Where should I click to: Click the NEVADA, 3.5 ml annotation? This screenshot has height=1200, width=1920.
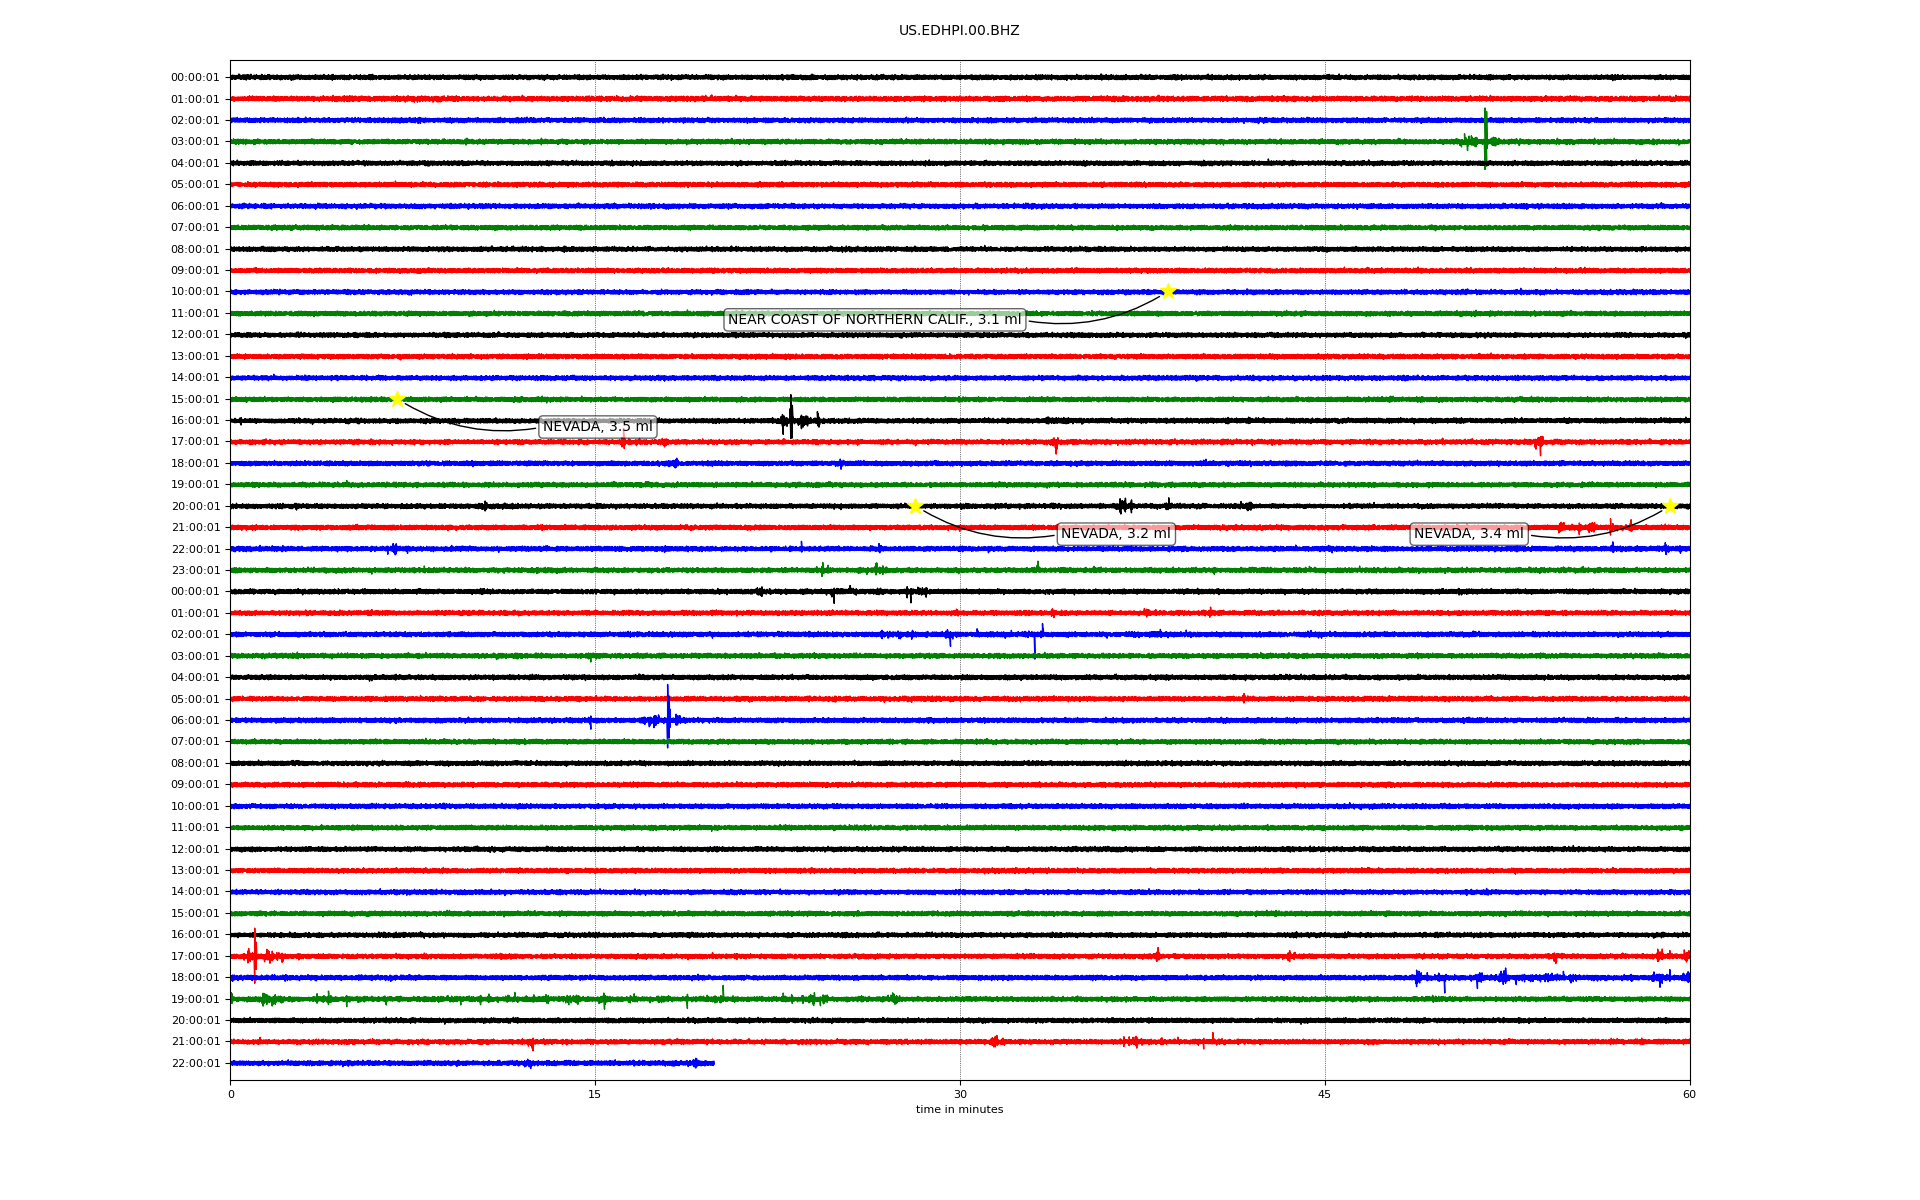597,427
